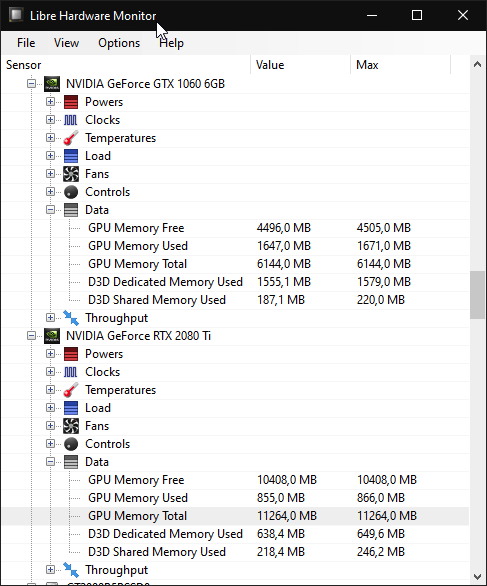Click the red Powers icon under RTX 2080 Ti
Image resolution: width=487 pixels, height=586 pixels.
click(x=71, y=354)
